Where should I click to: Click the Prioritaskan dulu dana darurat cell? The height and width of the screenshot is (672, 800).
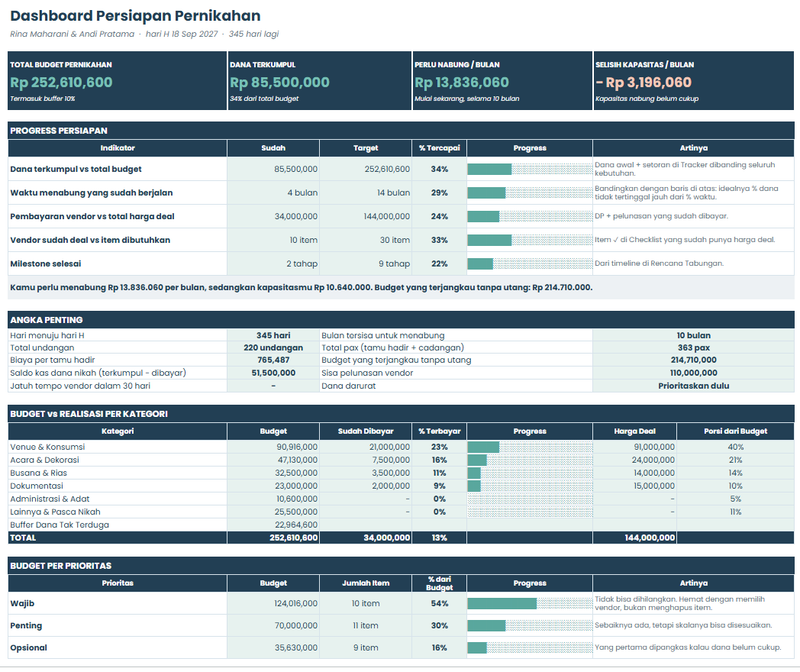[693, 386]
